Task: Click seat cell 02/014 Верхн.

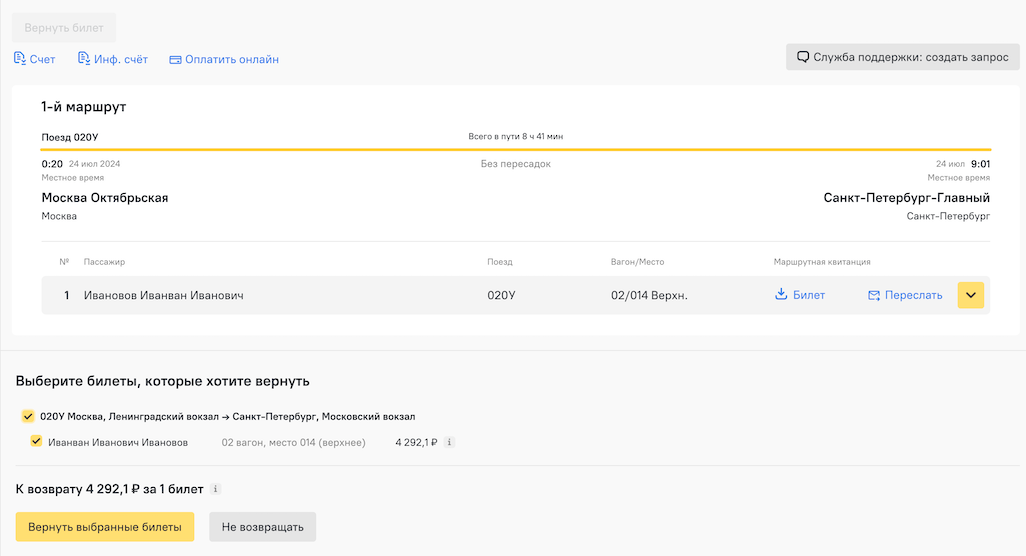Action: click(x=649, y=296)
